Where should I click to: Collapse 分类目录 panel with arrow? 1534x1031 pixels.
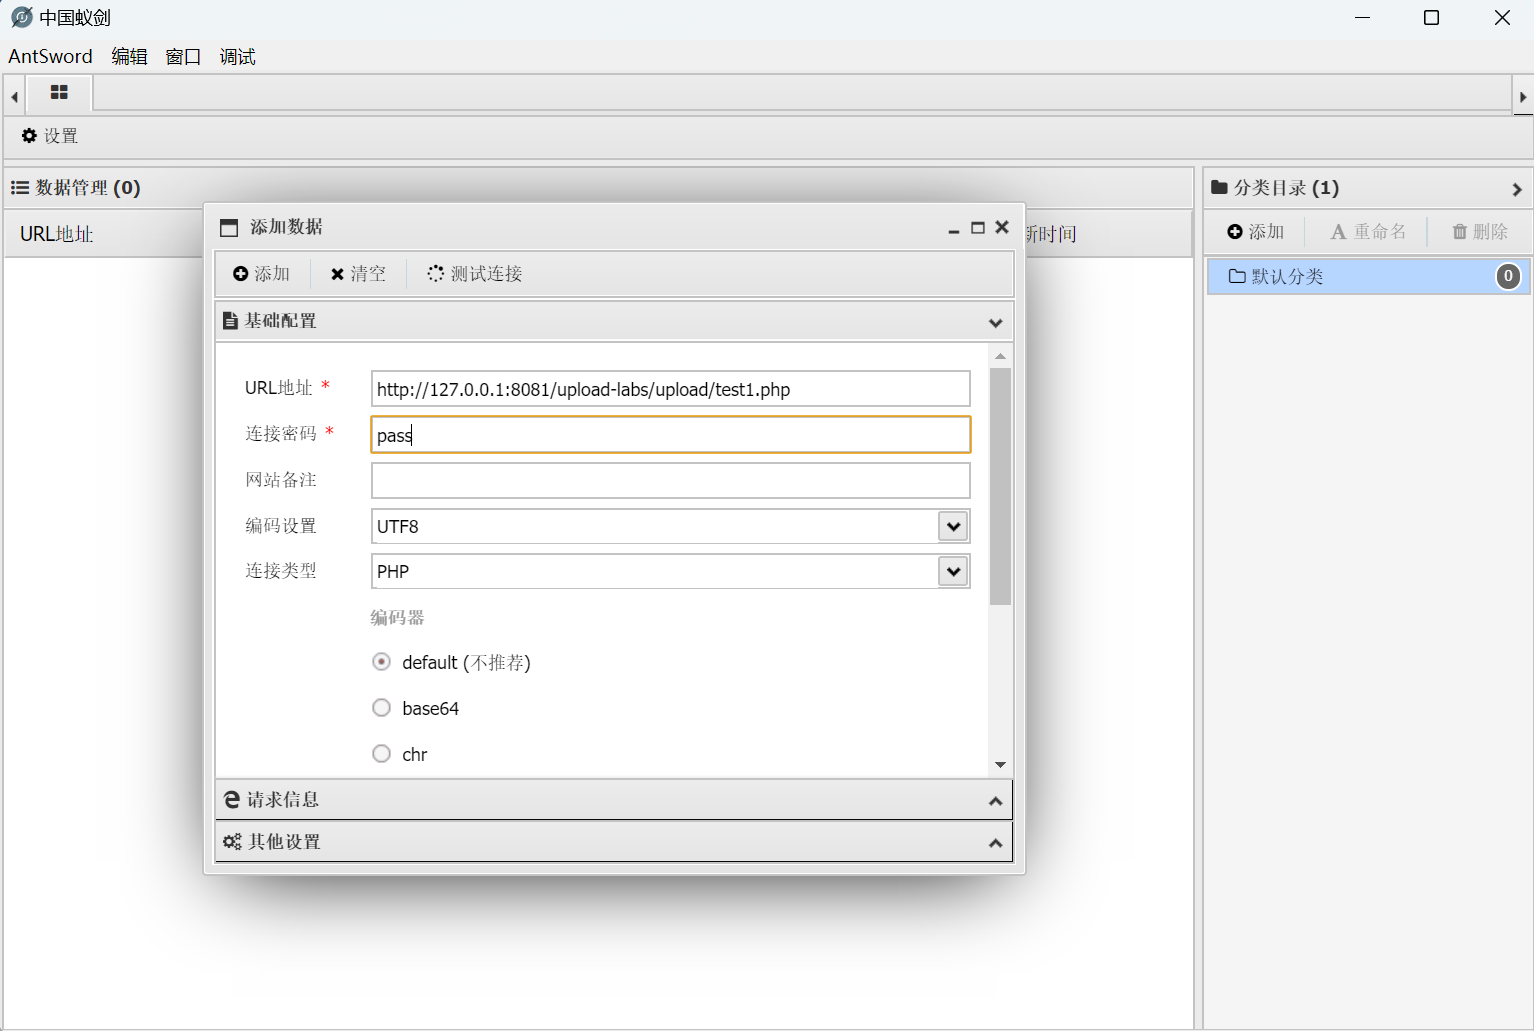[x=1517, y=189]
